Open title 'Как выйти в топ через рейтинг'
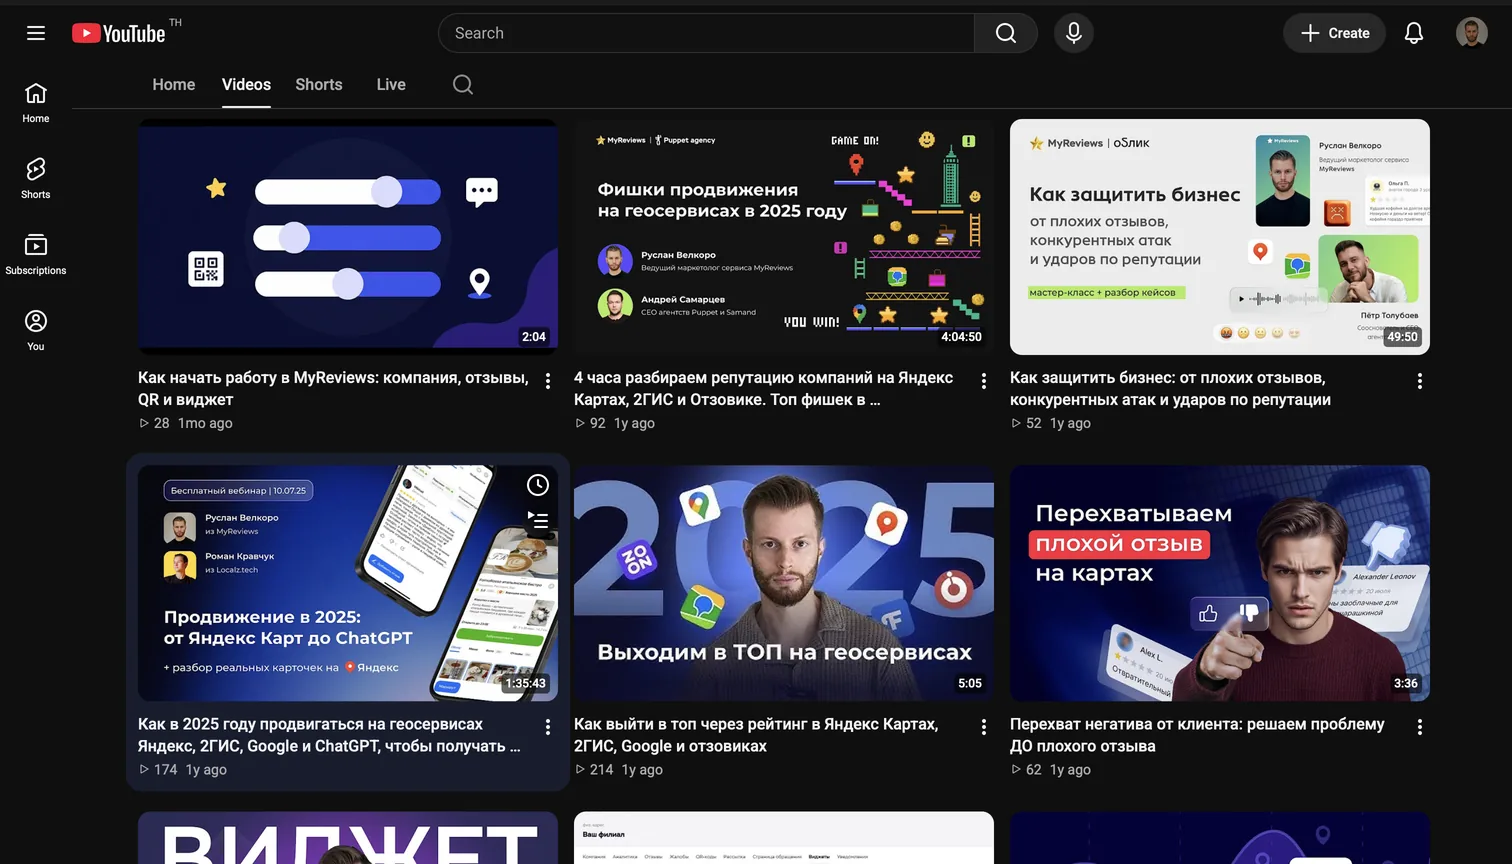 pos(756,735)
